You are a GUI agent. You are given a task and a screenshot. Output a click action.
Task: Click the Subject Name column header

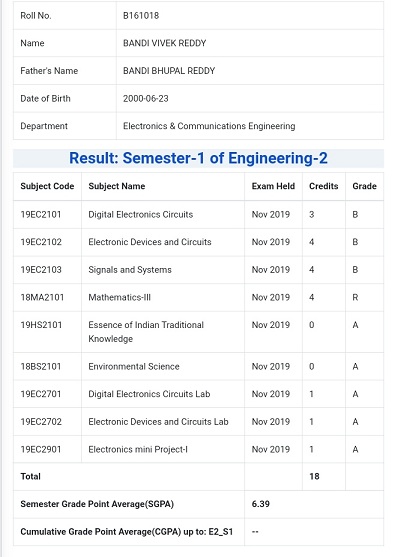point(117,186)
